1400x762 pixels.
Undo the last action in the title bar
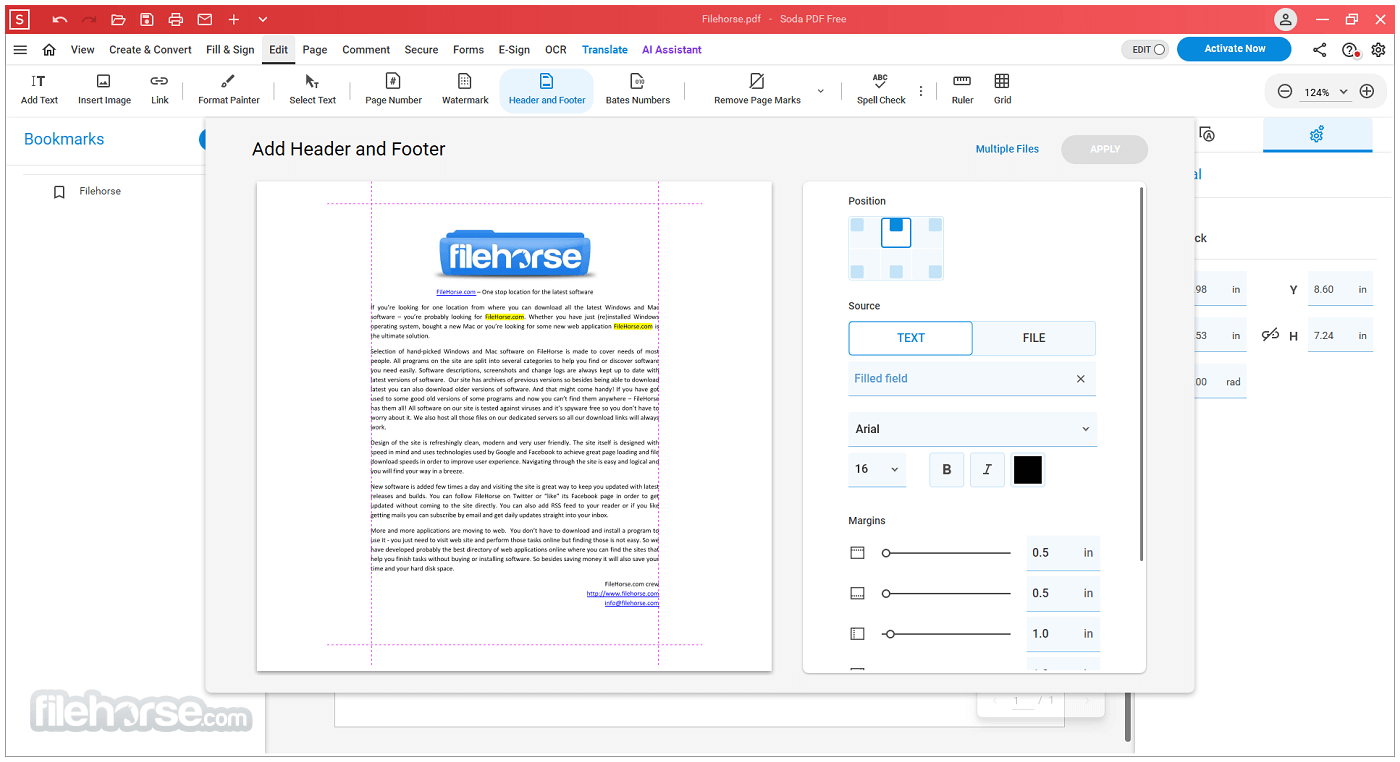60,20
